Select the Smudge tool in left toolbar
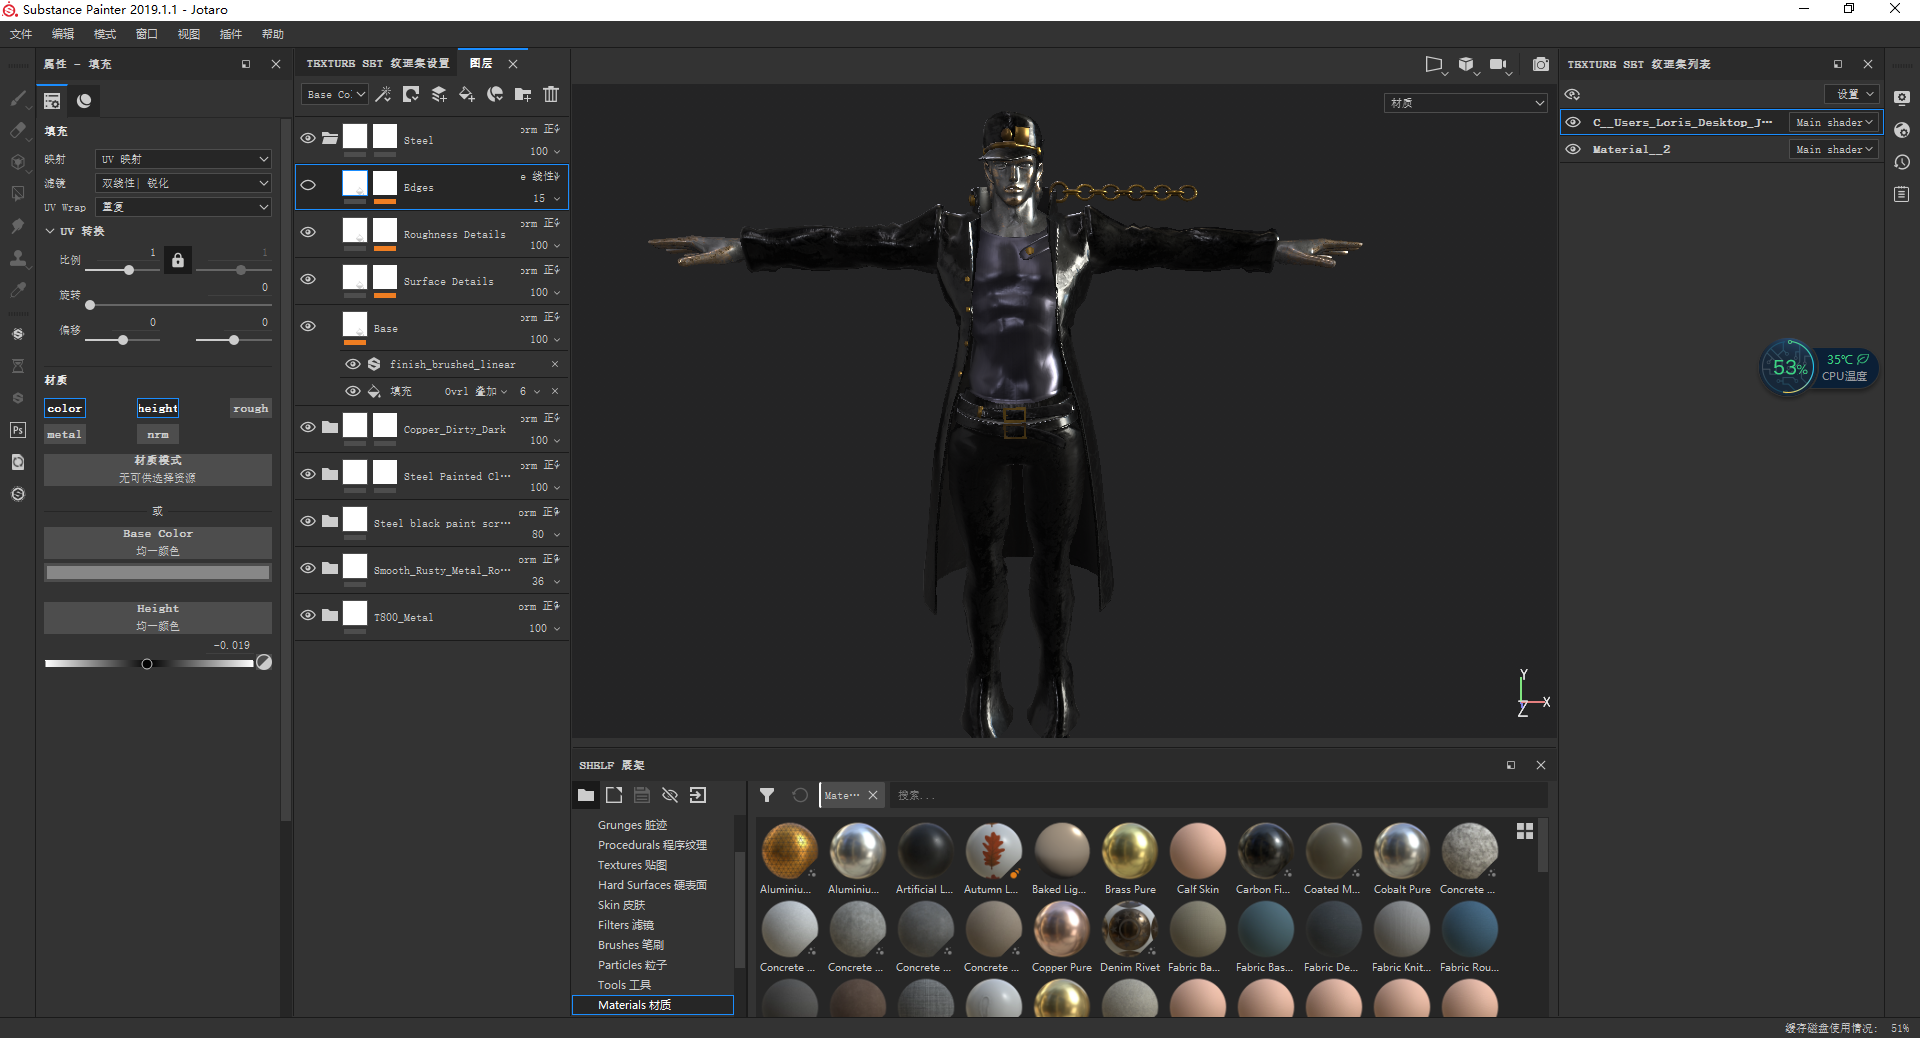This screenshot has height=1038, width=1920. [18, 226]
